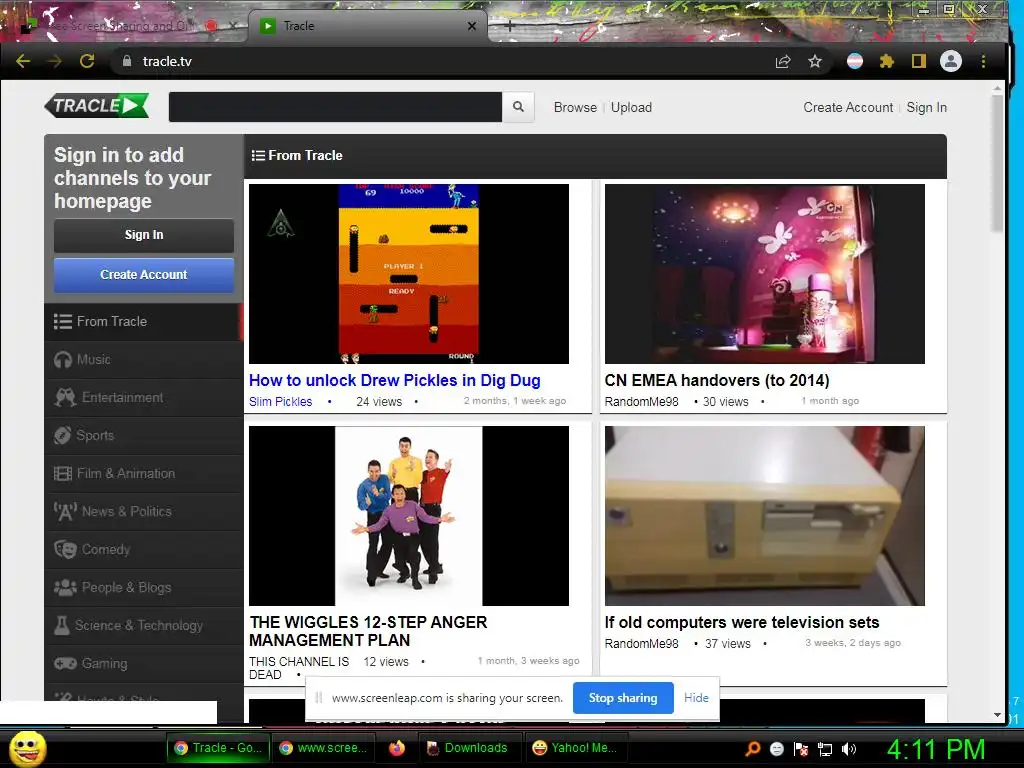Select the Gaming category

[x=144, y=663]
